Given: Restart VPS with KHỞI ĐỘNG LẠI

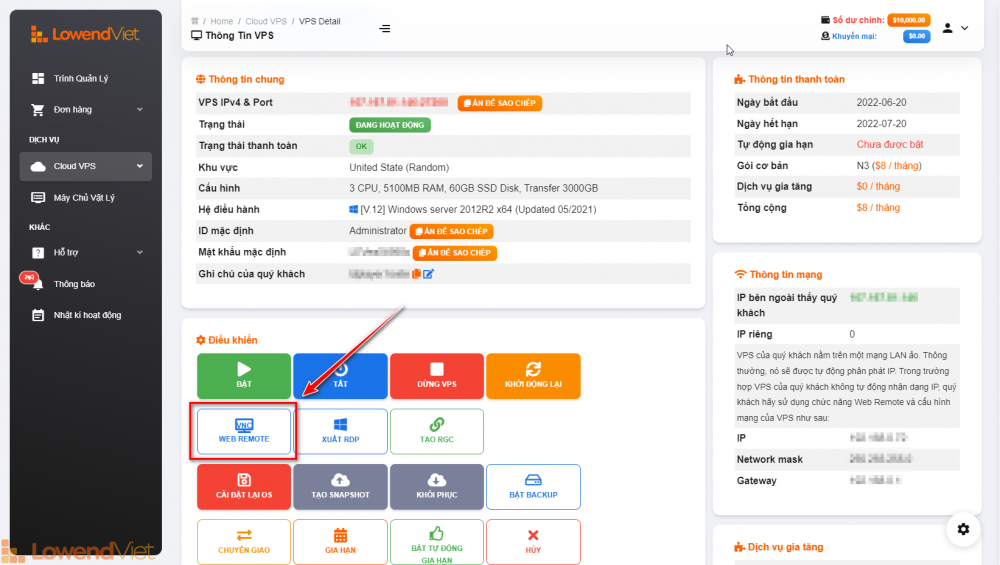Looking at the screenshot, I should (x=533, y=376).
